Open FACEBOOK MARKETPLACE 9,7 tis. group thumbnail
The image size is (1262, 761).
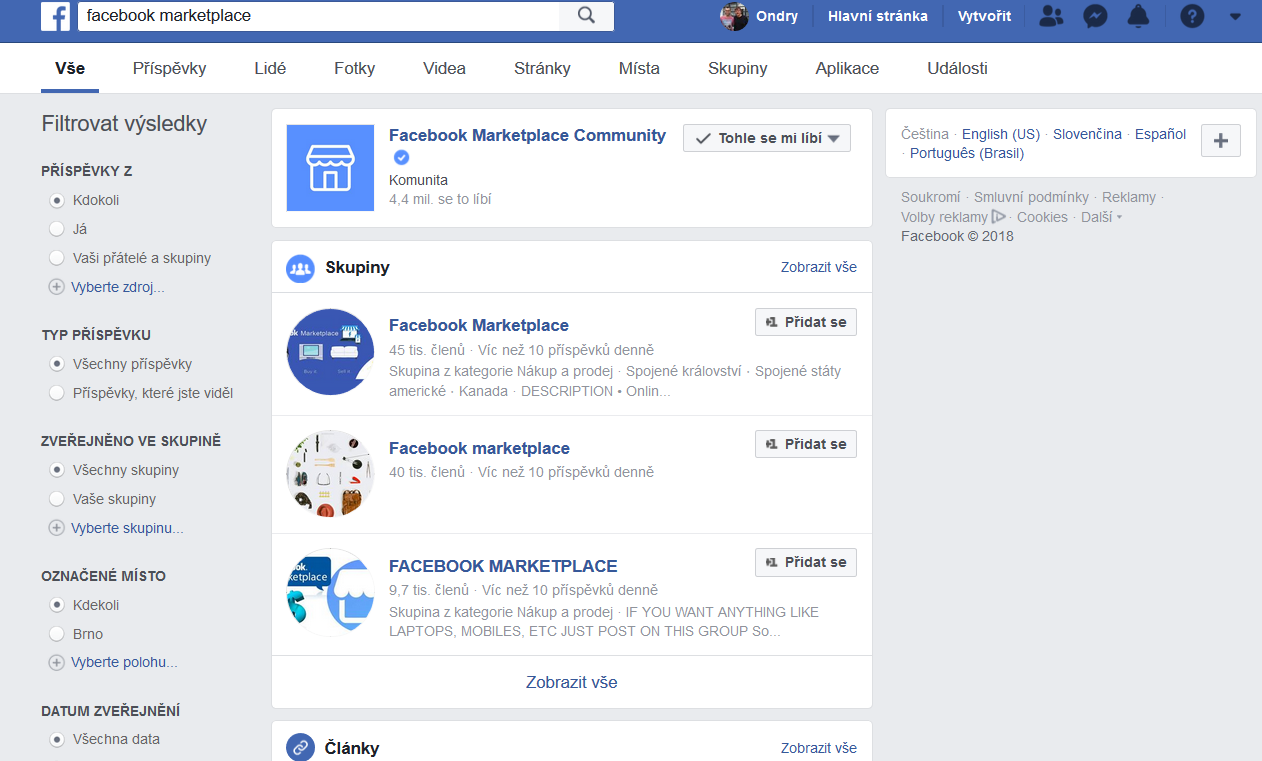tap(330, 592)
